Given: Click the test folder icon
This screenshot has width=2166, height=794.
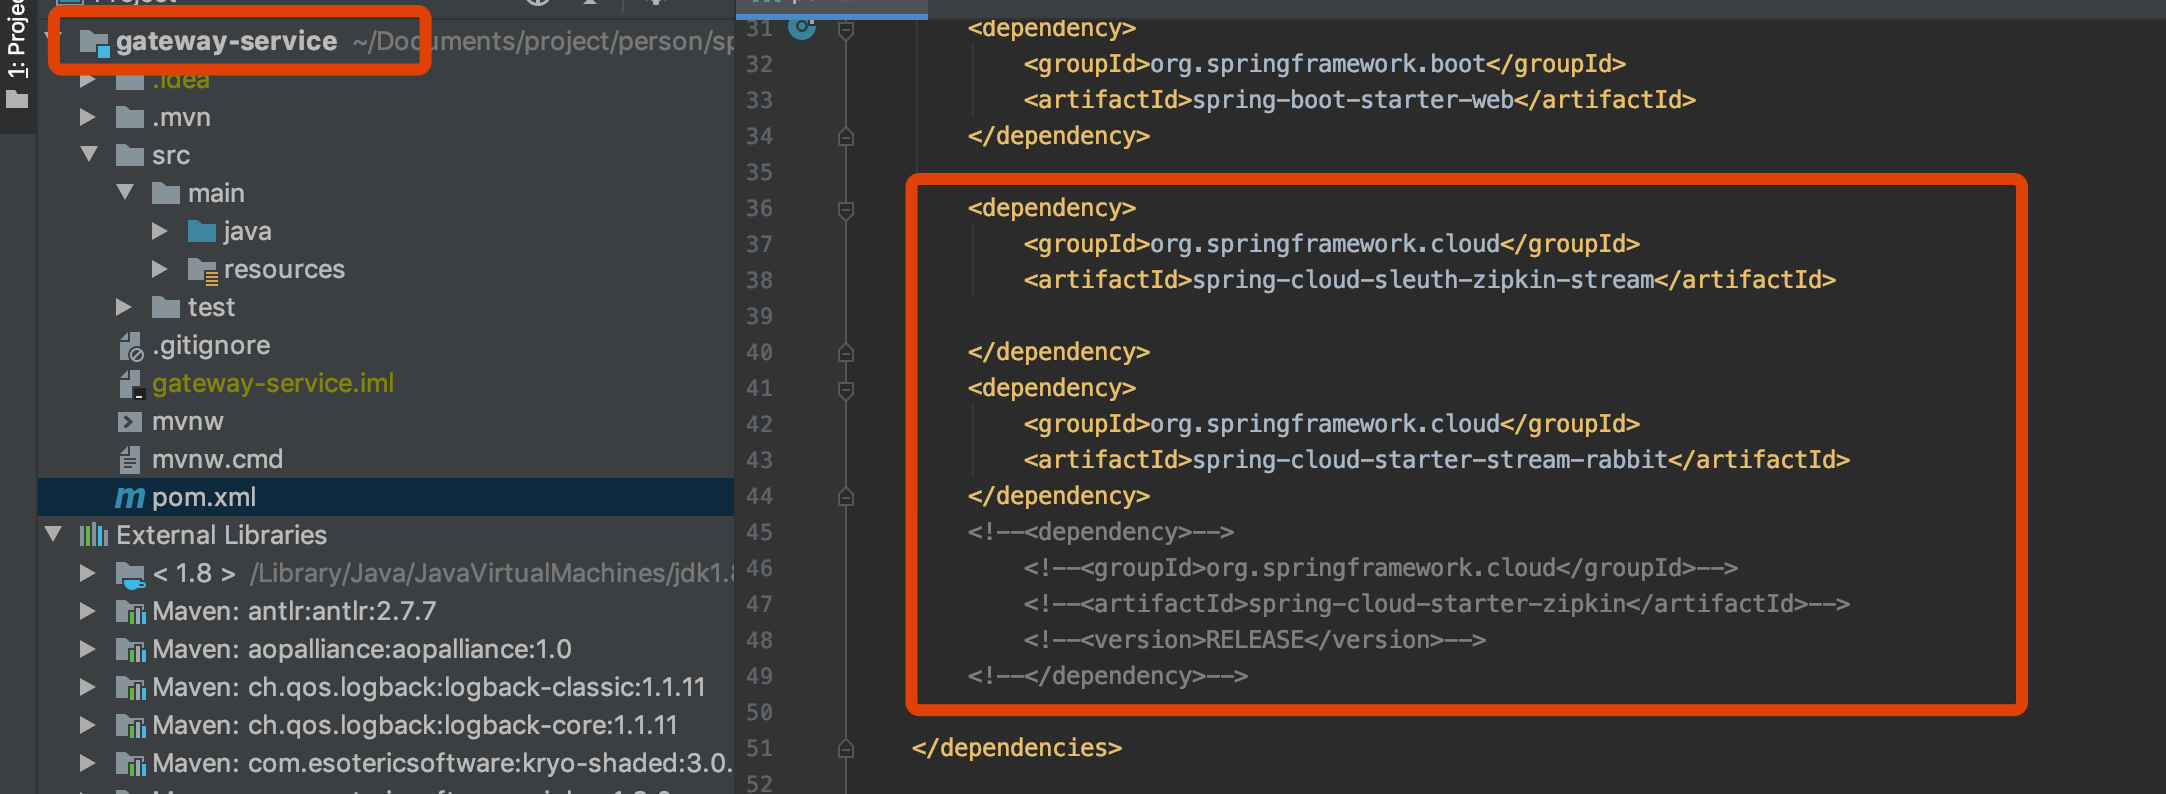Looking at the screenshot, I should click(166, 307).
